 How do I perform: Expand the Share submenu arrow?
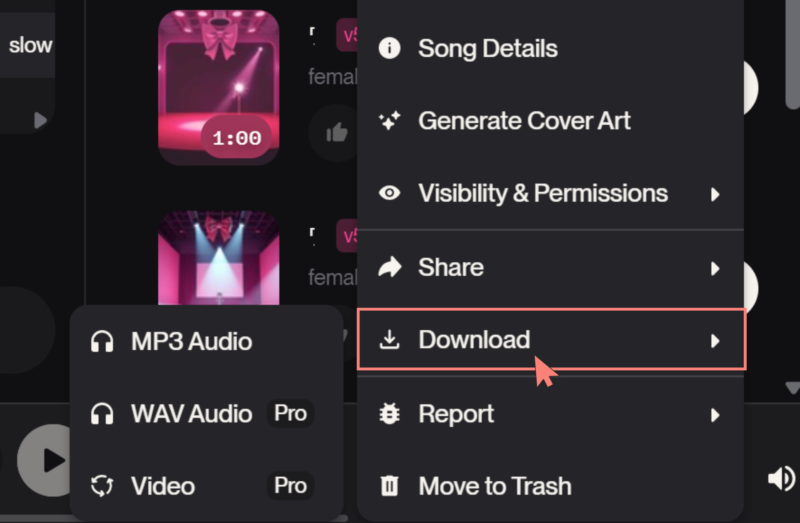(x=715, y=268)
